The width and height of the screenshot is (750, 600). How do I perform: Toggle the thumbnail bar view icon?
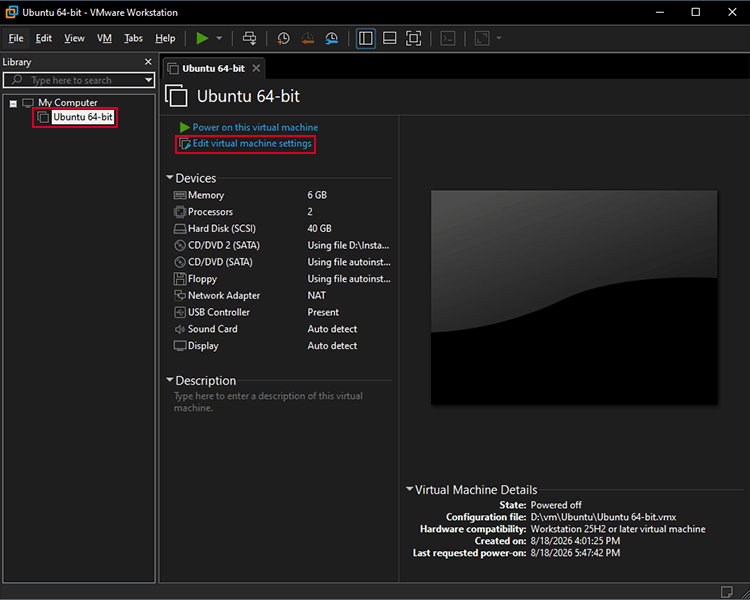coord(390,38)
